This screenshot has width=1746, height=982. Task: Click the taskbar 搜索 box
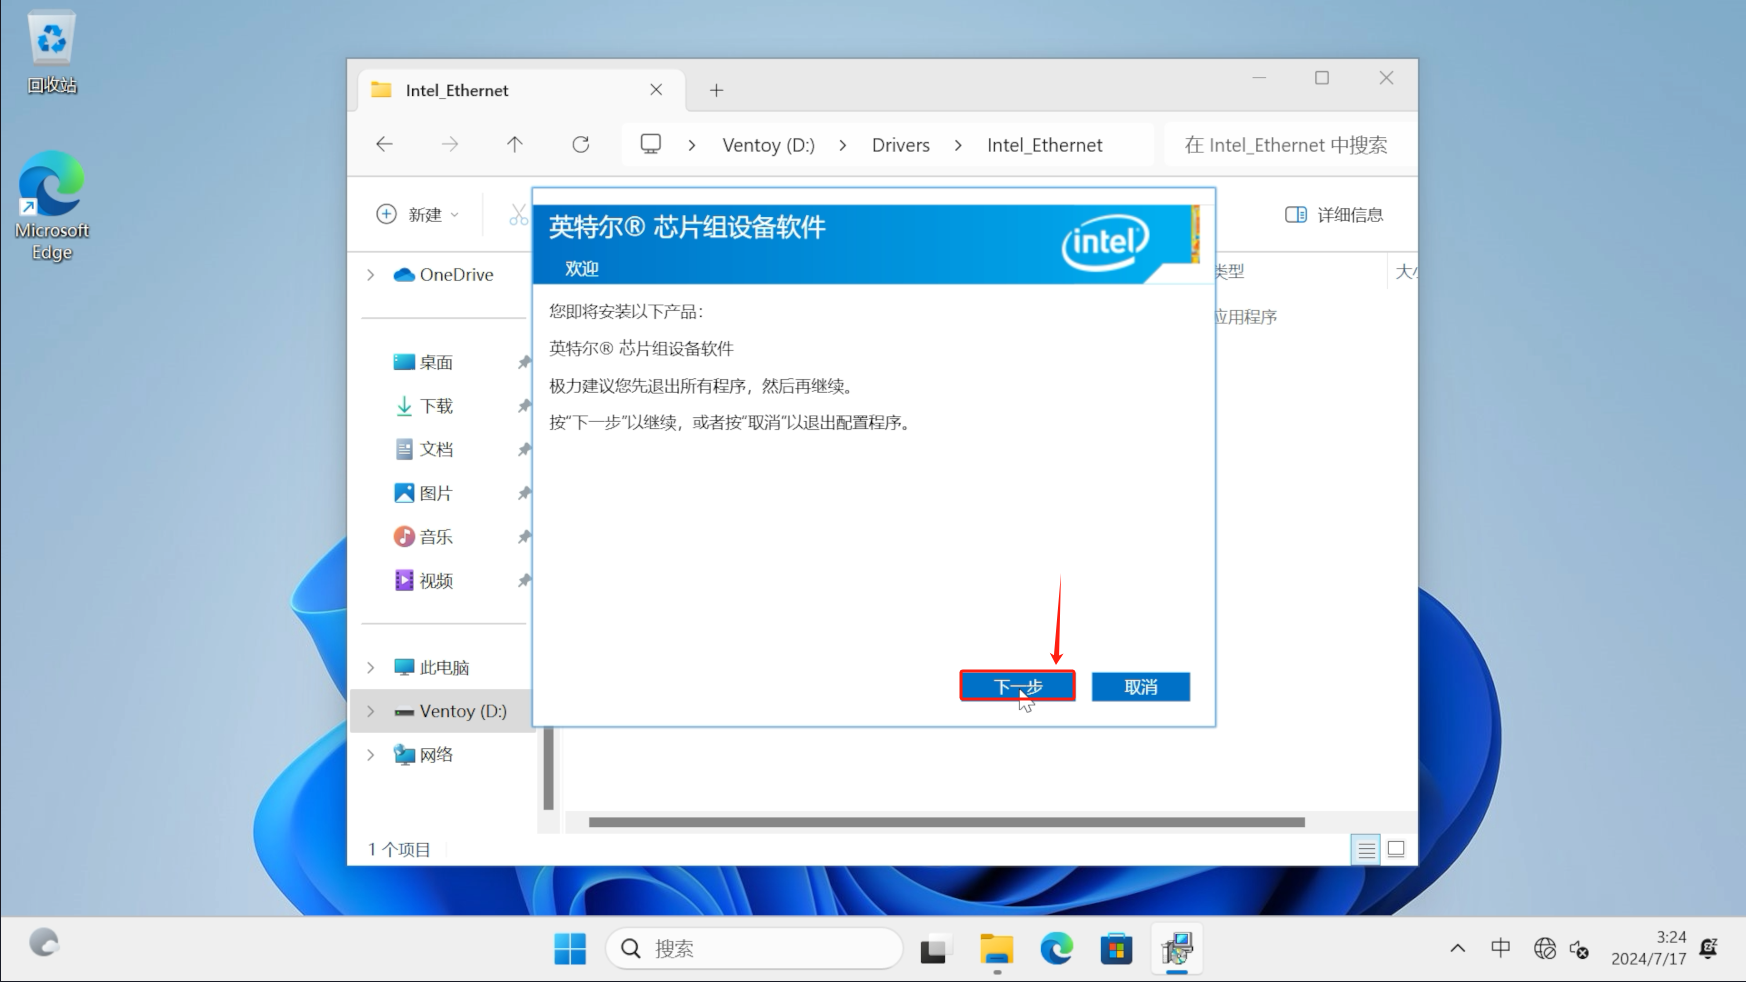(x=754, y=949)
